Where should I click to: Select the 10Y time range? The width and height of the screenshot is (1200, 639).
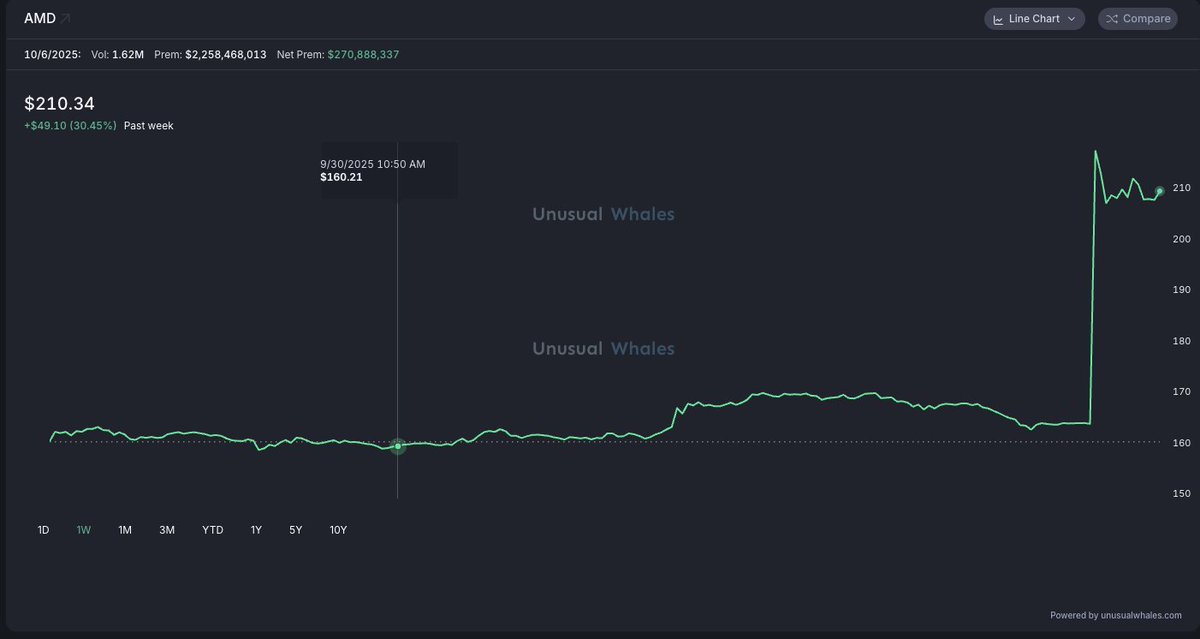338,530
